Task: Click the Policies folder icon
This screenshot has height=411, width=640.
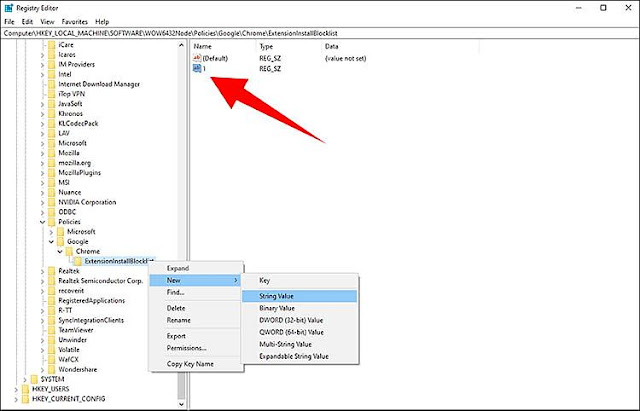Action: [x=51, y=222]
